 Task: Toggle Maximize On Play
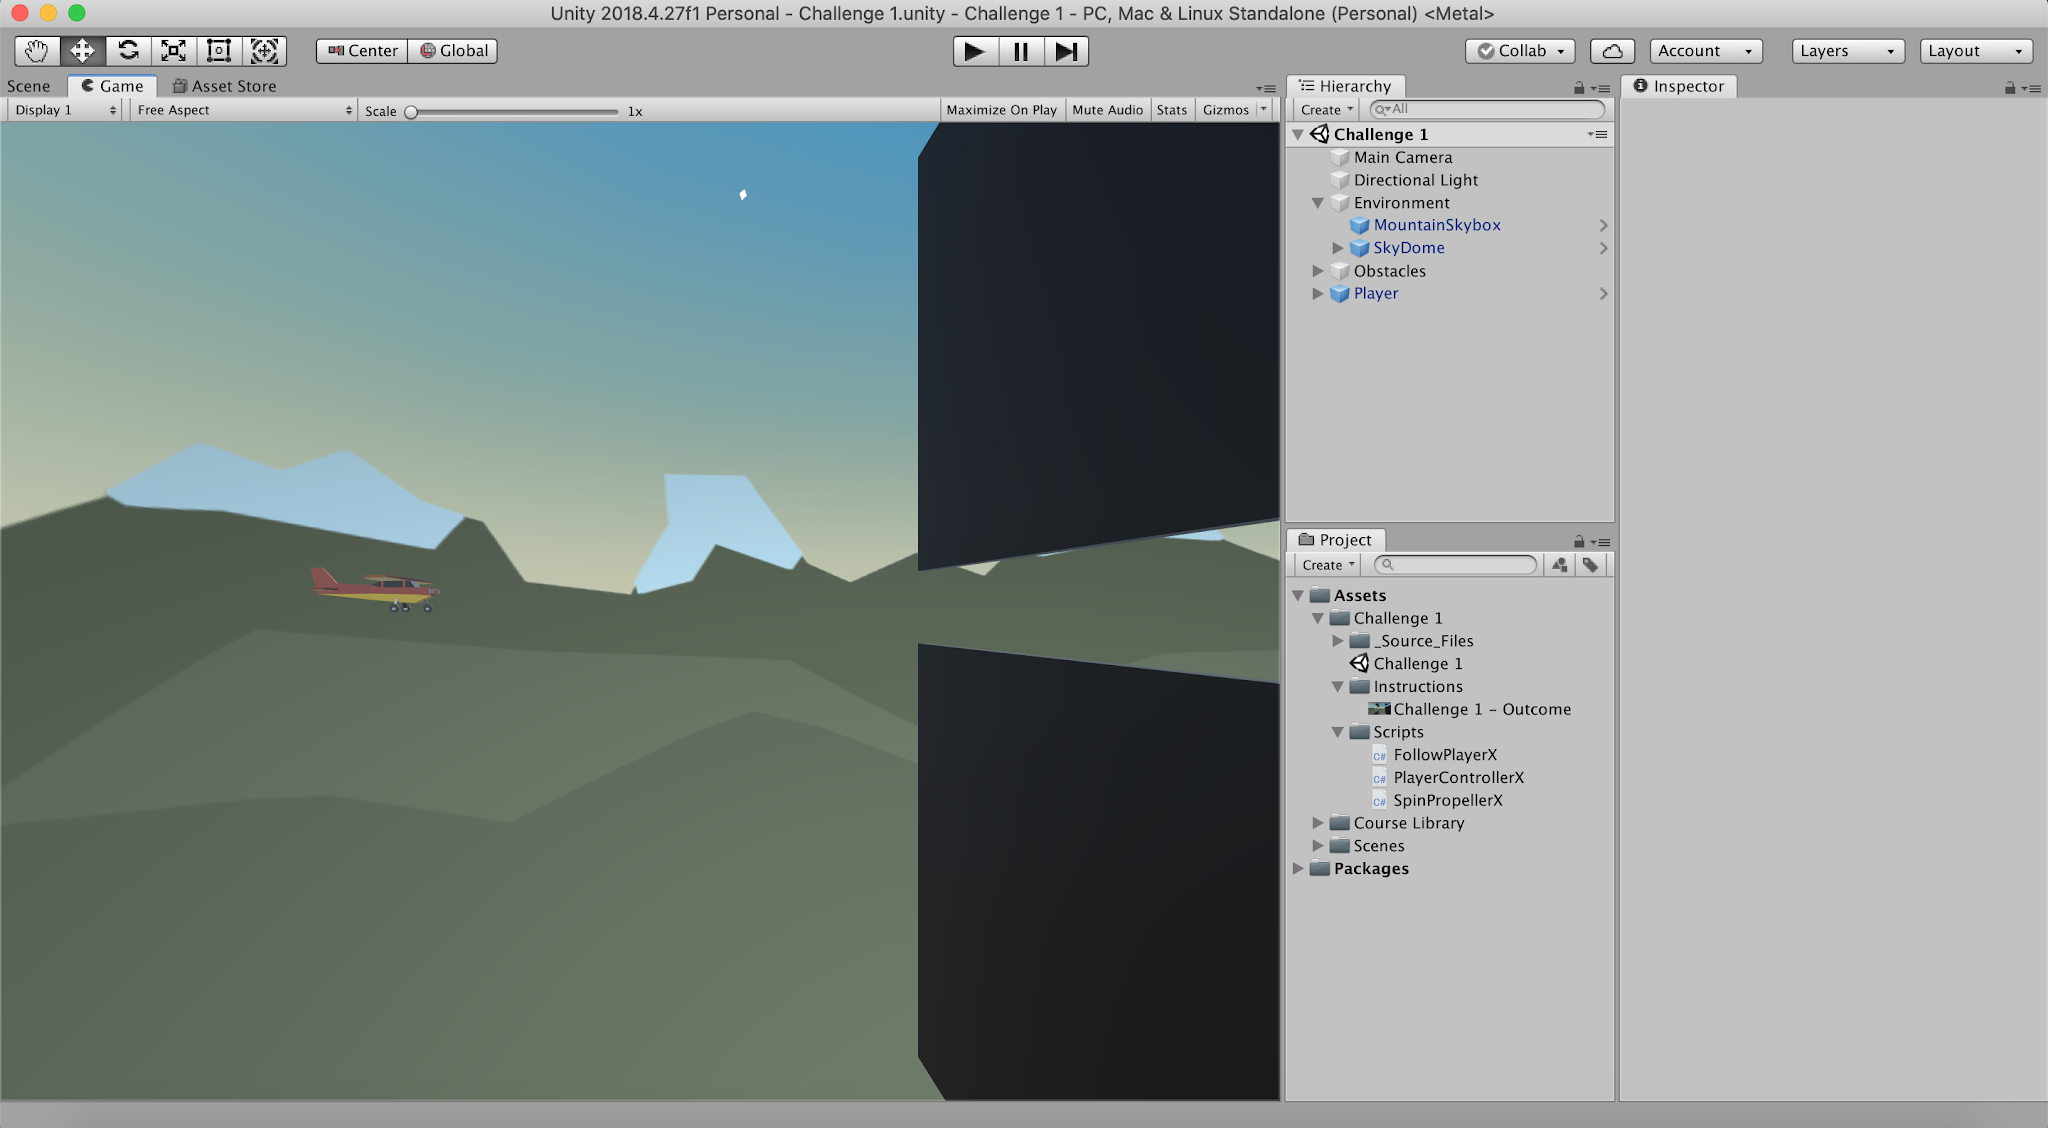tap(1001, 110)
